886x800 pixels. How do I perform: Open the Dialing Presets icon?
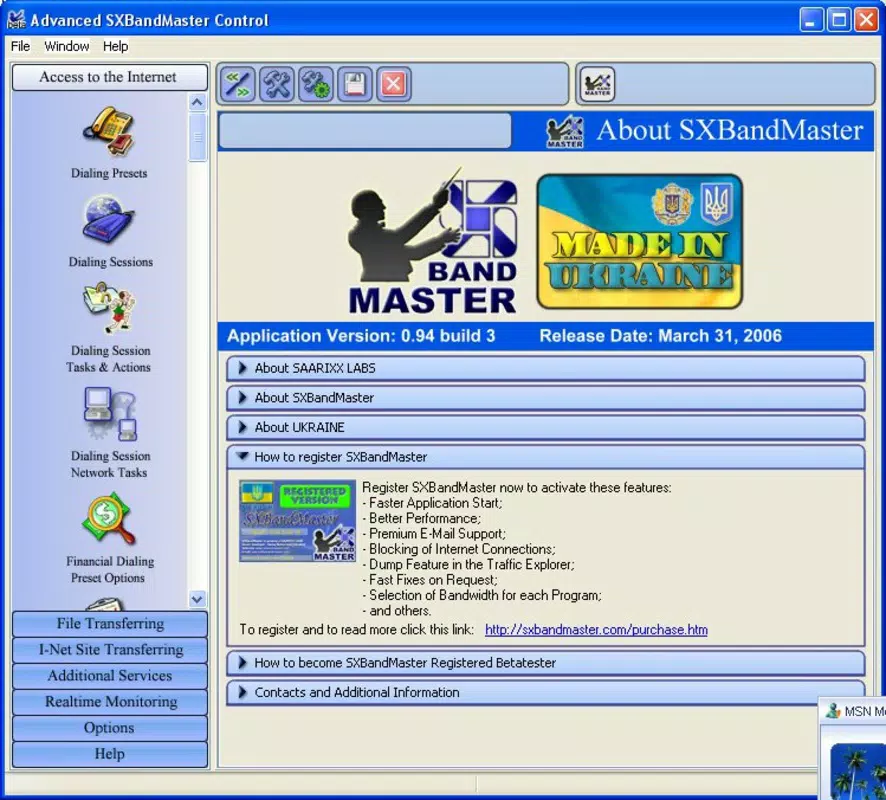108,132
